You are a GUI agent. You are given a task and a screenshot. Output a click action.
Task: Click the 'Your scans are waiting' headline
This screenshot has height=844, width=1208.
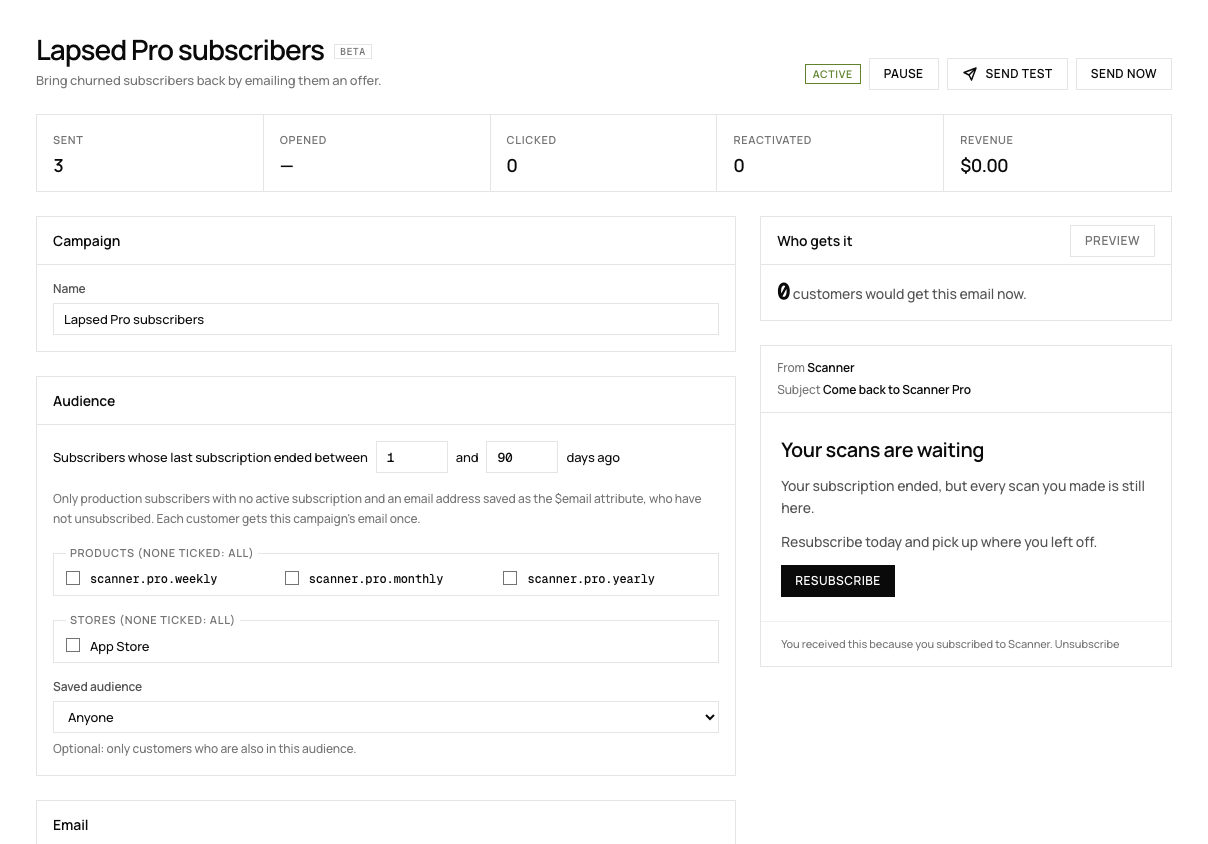(x=882, y=450)
